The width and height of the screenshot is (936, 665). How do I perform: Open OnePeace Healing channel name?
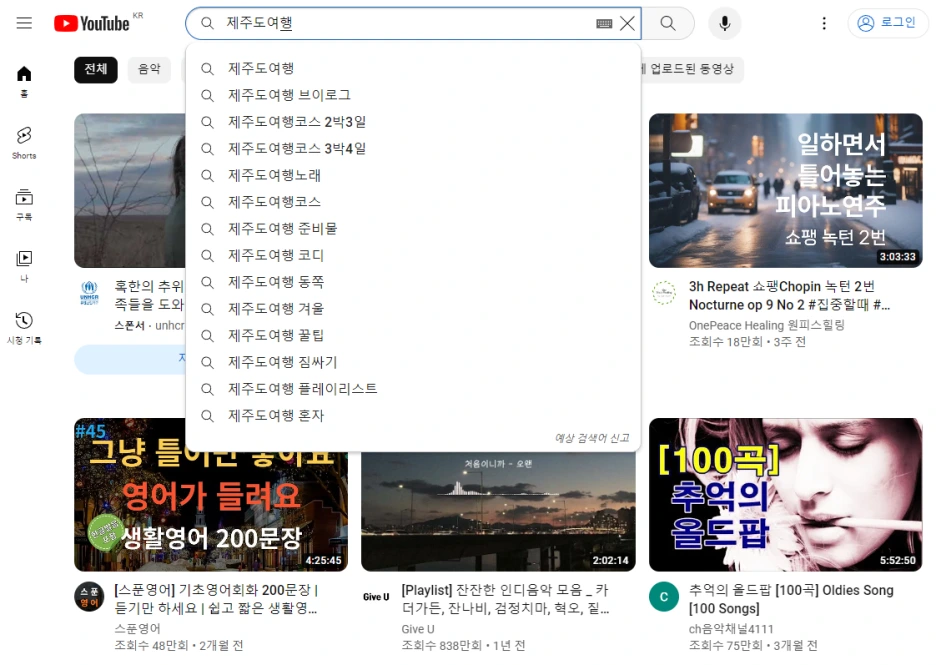(x=766, y=325)
